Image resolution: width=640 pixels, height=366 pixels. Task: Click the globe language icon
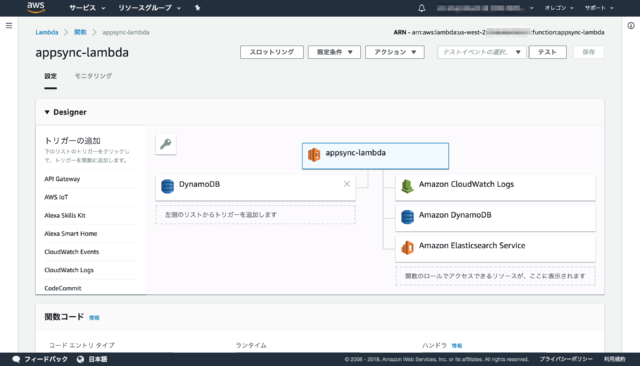80,359
